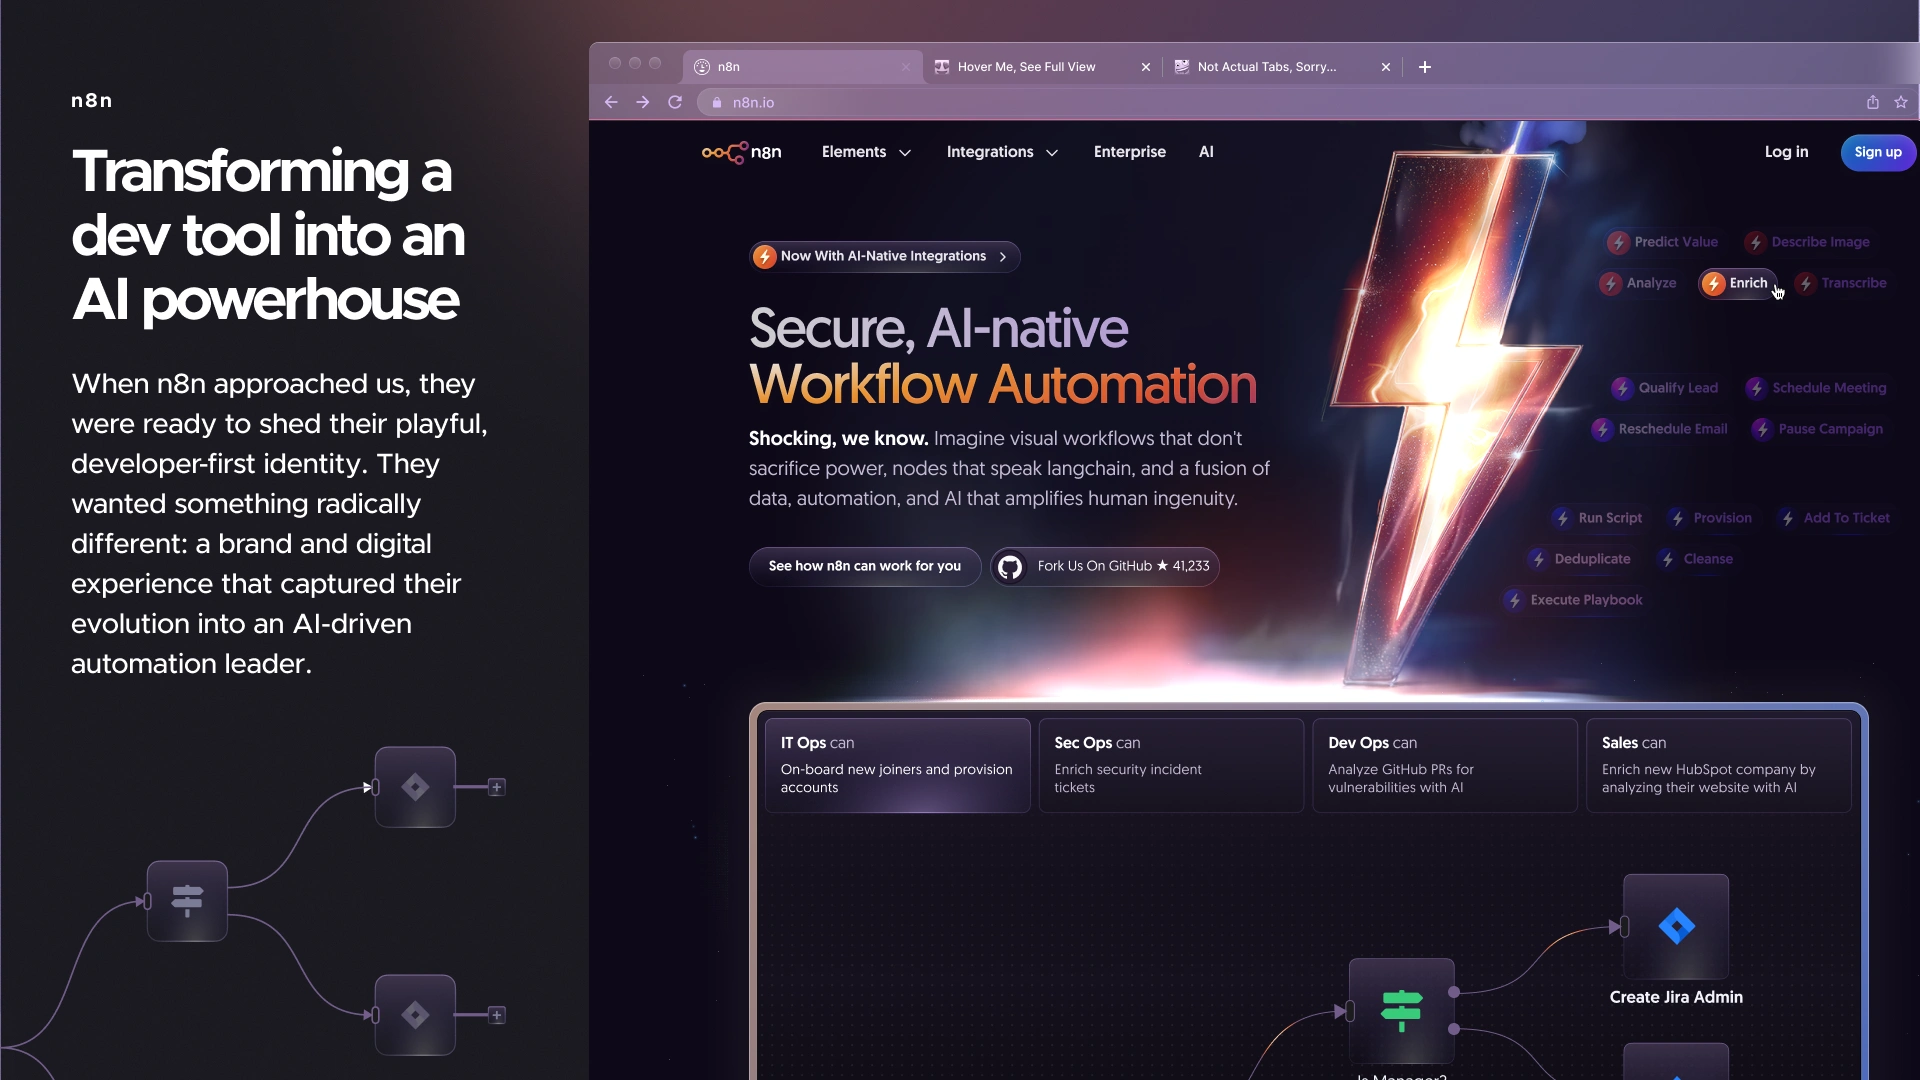Viewport: 1920px width, 1080px height.
Task: Open the 'Now With AI-Native Integrations' banner
Action: tap(885, 257)
